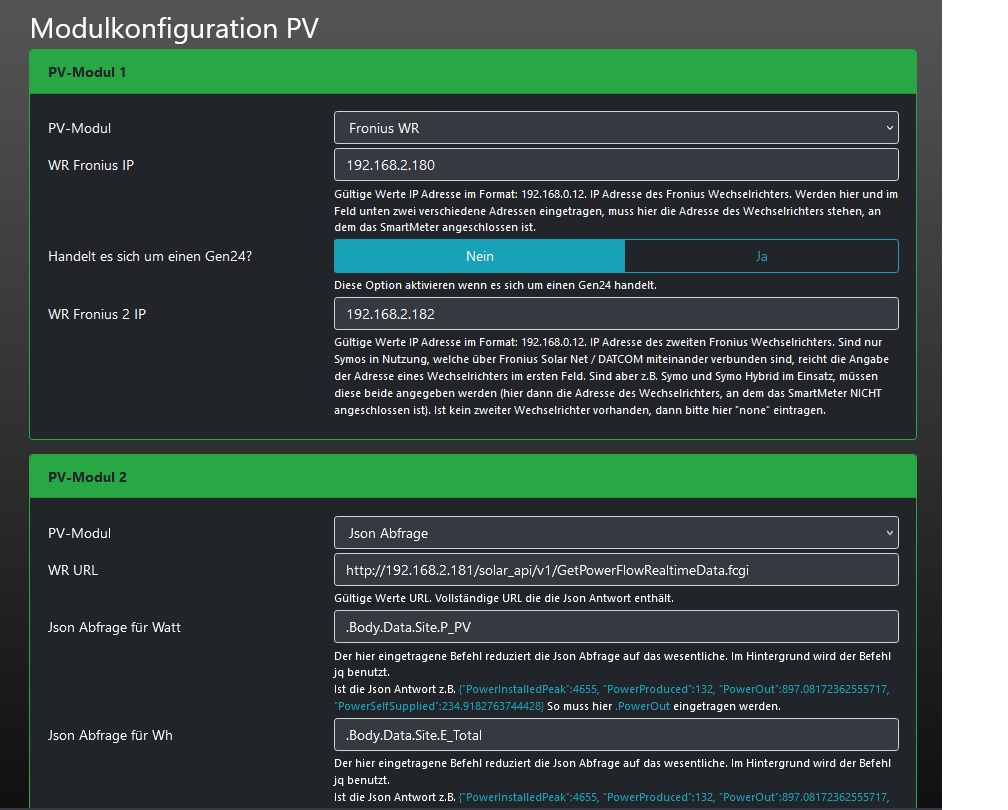Click the "Handelt es sich um einen Gen24?" label
Viewport: 1008px width, 810px height.
point(150,256)
